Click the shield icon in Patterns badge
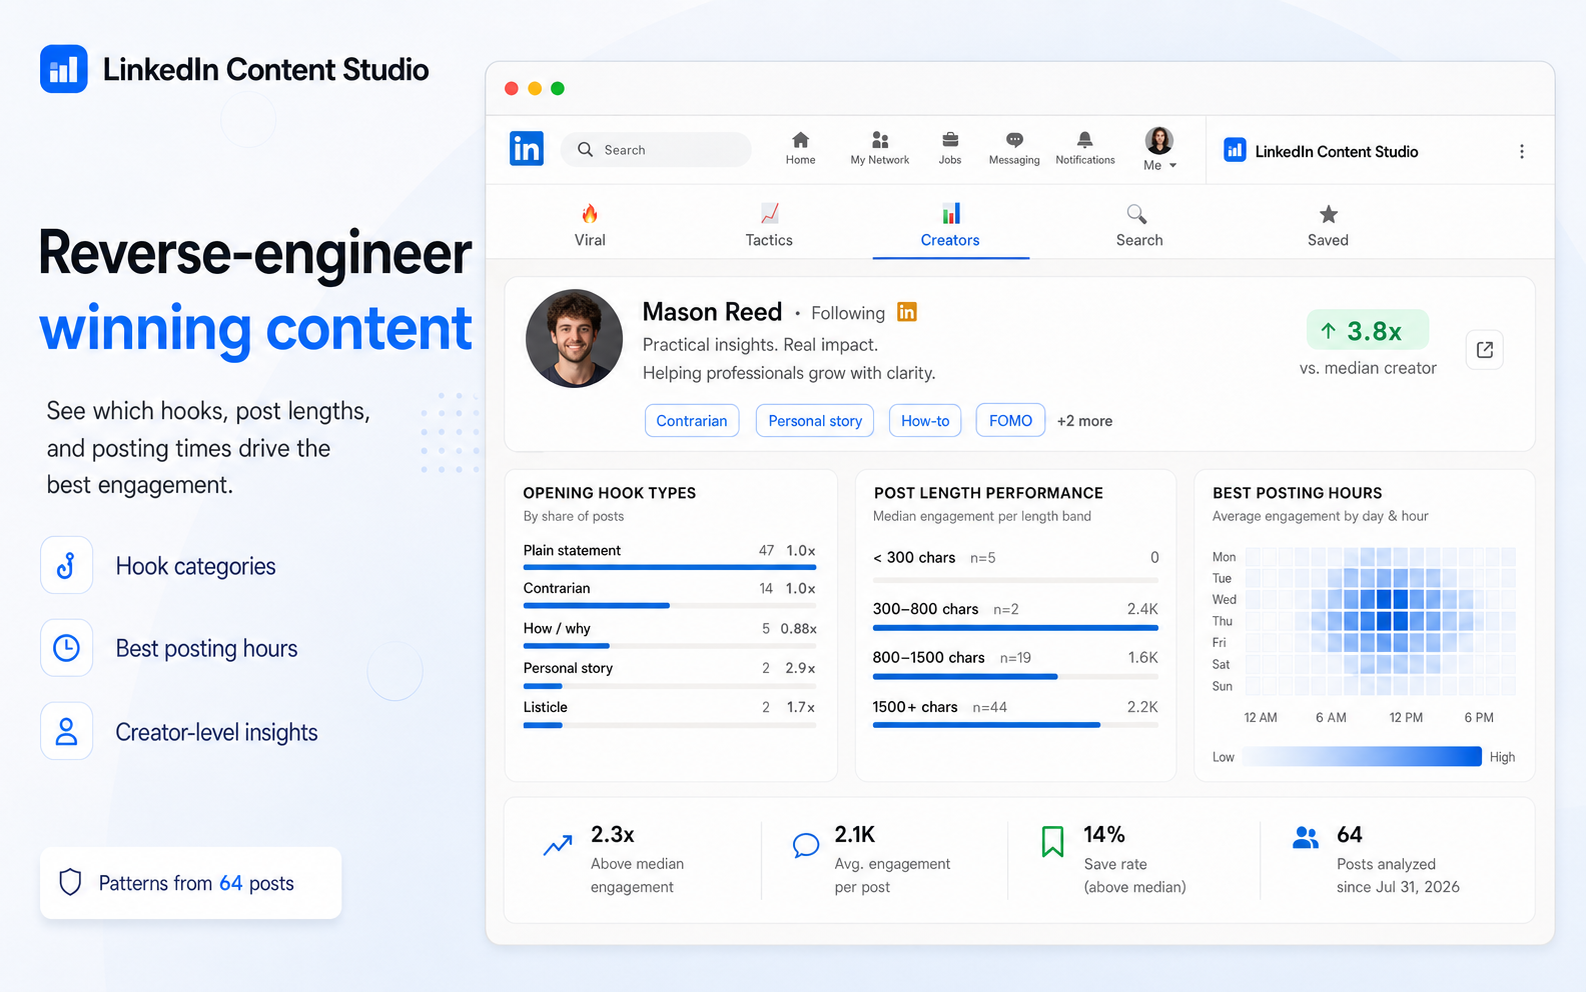Image resolution: width=1586 pixels, height=992 pixels. coord(70,882)
